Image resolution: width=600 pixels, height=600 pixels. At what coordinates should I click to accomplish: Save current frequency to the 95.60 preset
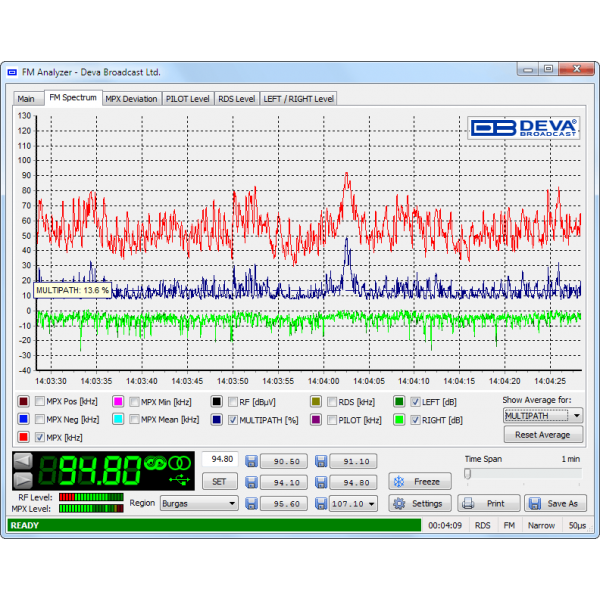tap(251, 504)
